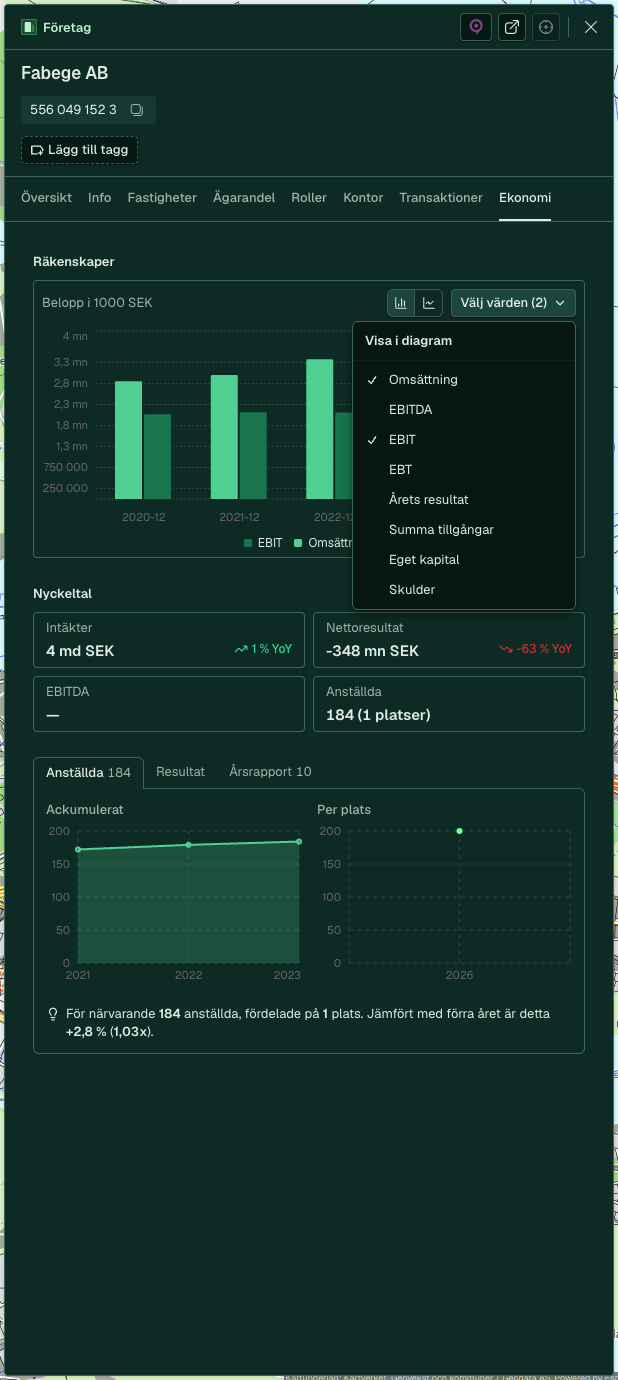Switch to Årsrapport 10 sub-tab
The height and width of the screenshot is (1380, 618).
[270, 772]
